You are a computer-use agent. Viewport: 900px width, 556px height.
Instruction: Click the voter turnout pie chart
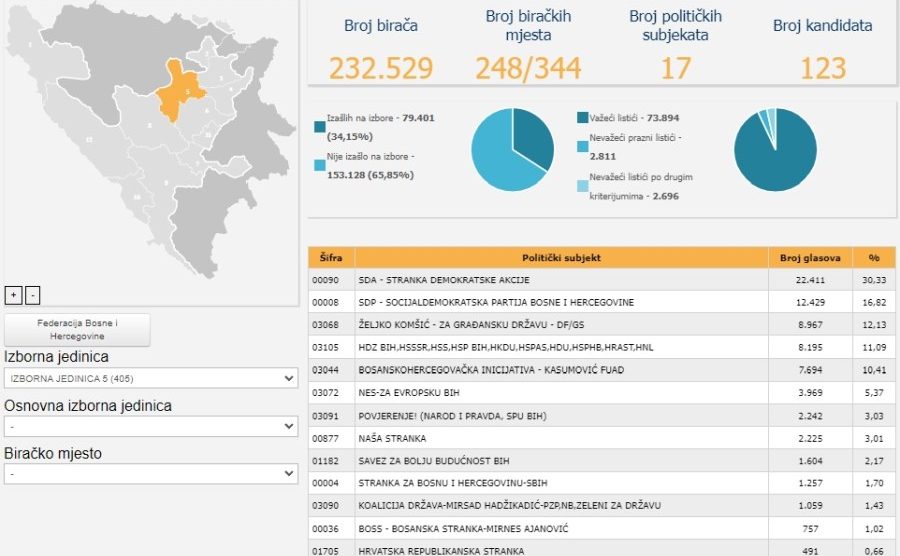(512, 150)
